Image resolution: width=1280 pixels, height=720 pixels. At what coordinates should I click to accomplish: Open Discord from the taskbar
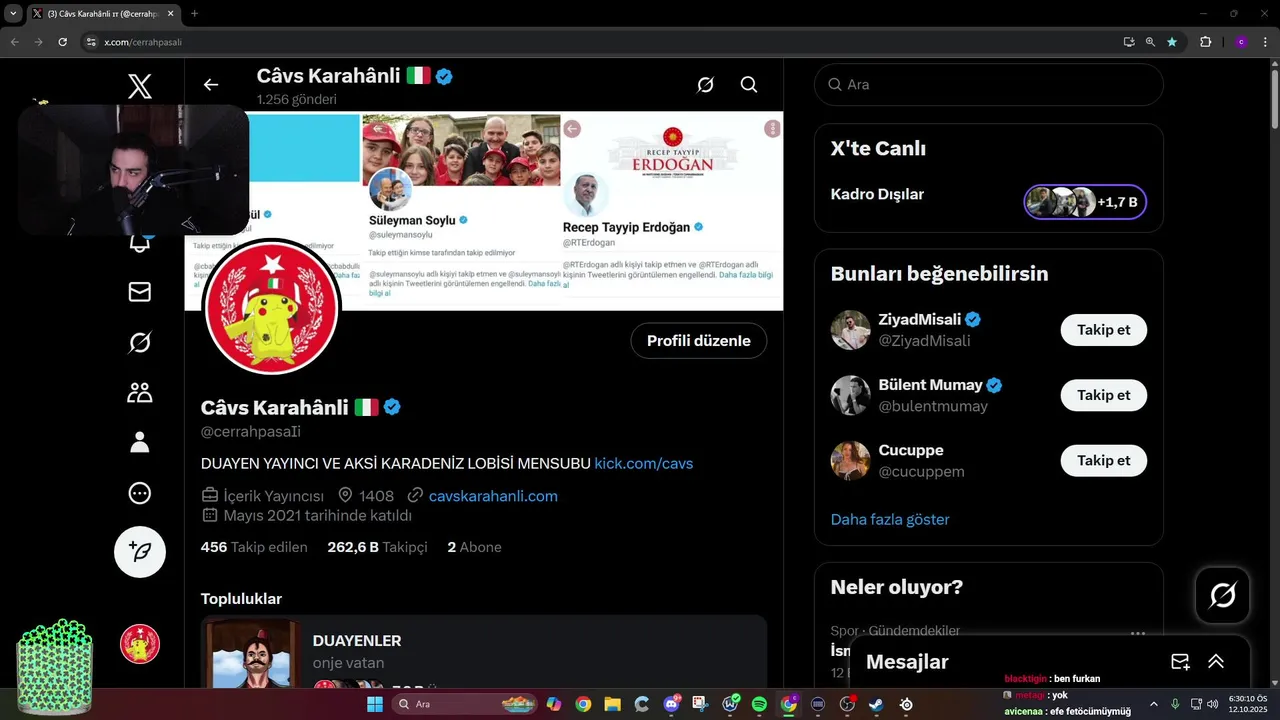point(671,704)
